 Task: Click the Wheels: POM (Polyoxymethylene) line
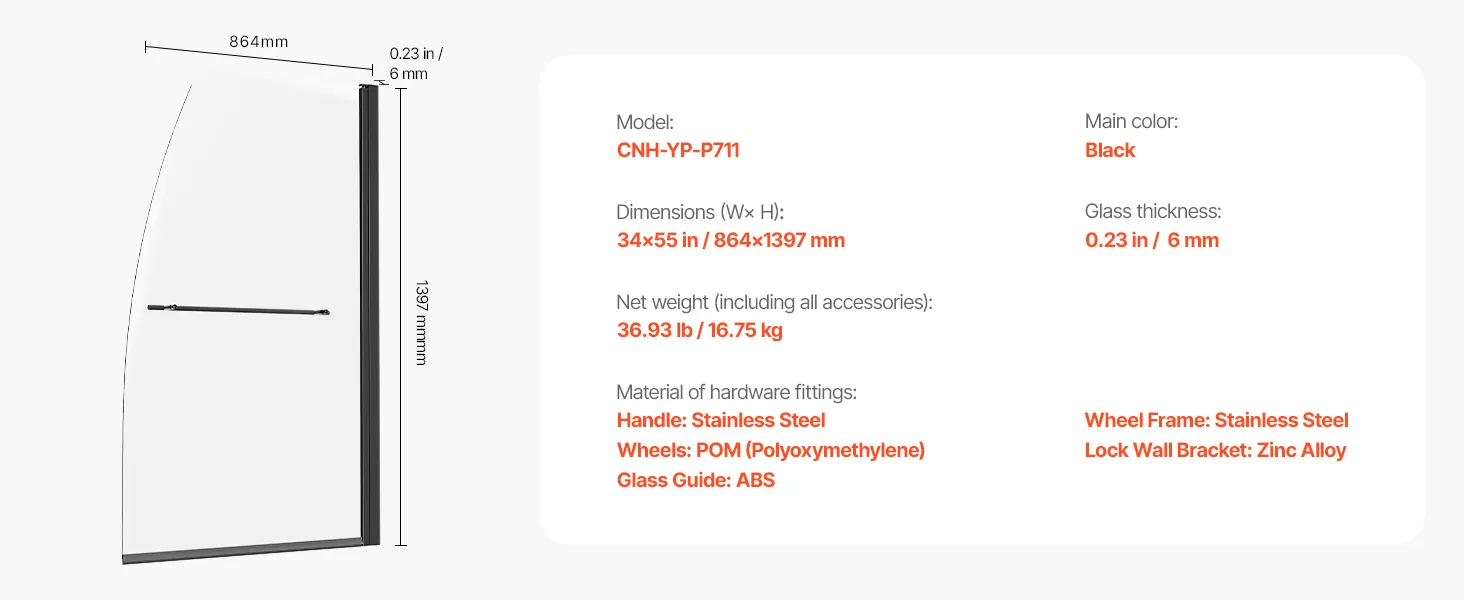coord(770,451)
